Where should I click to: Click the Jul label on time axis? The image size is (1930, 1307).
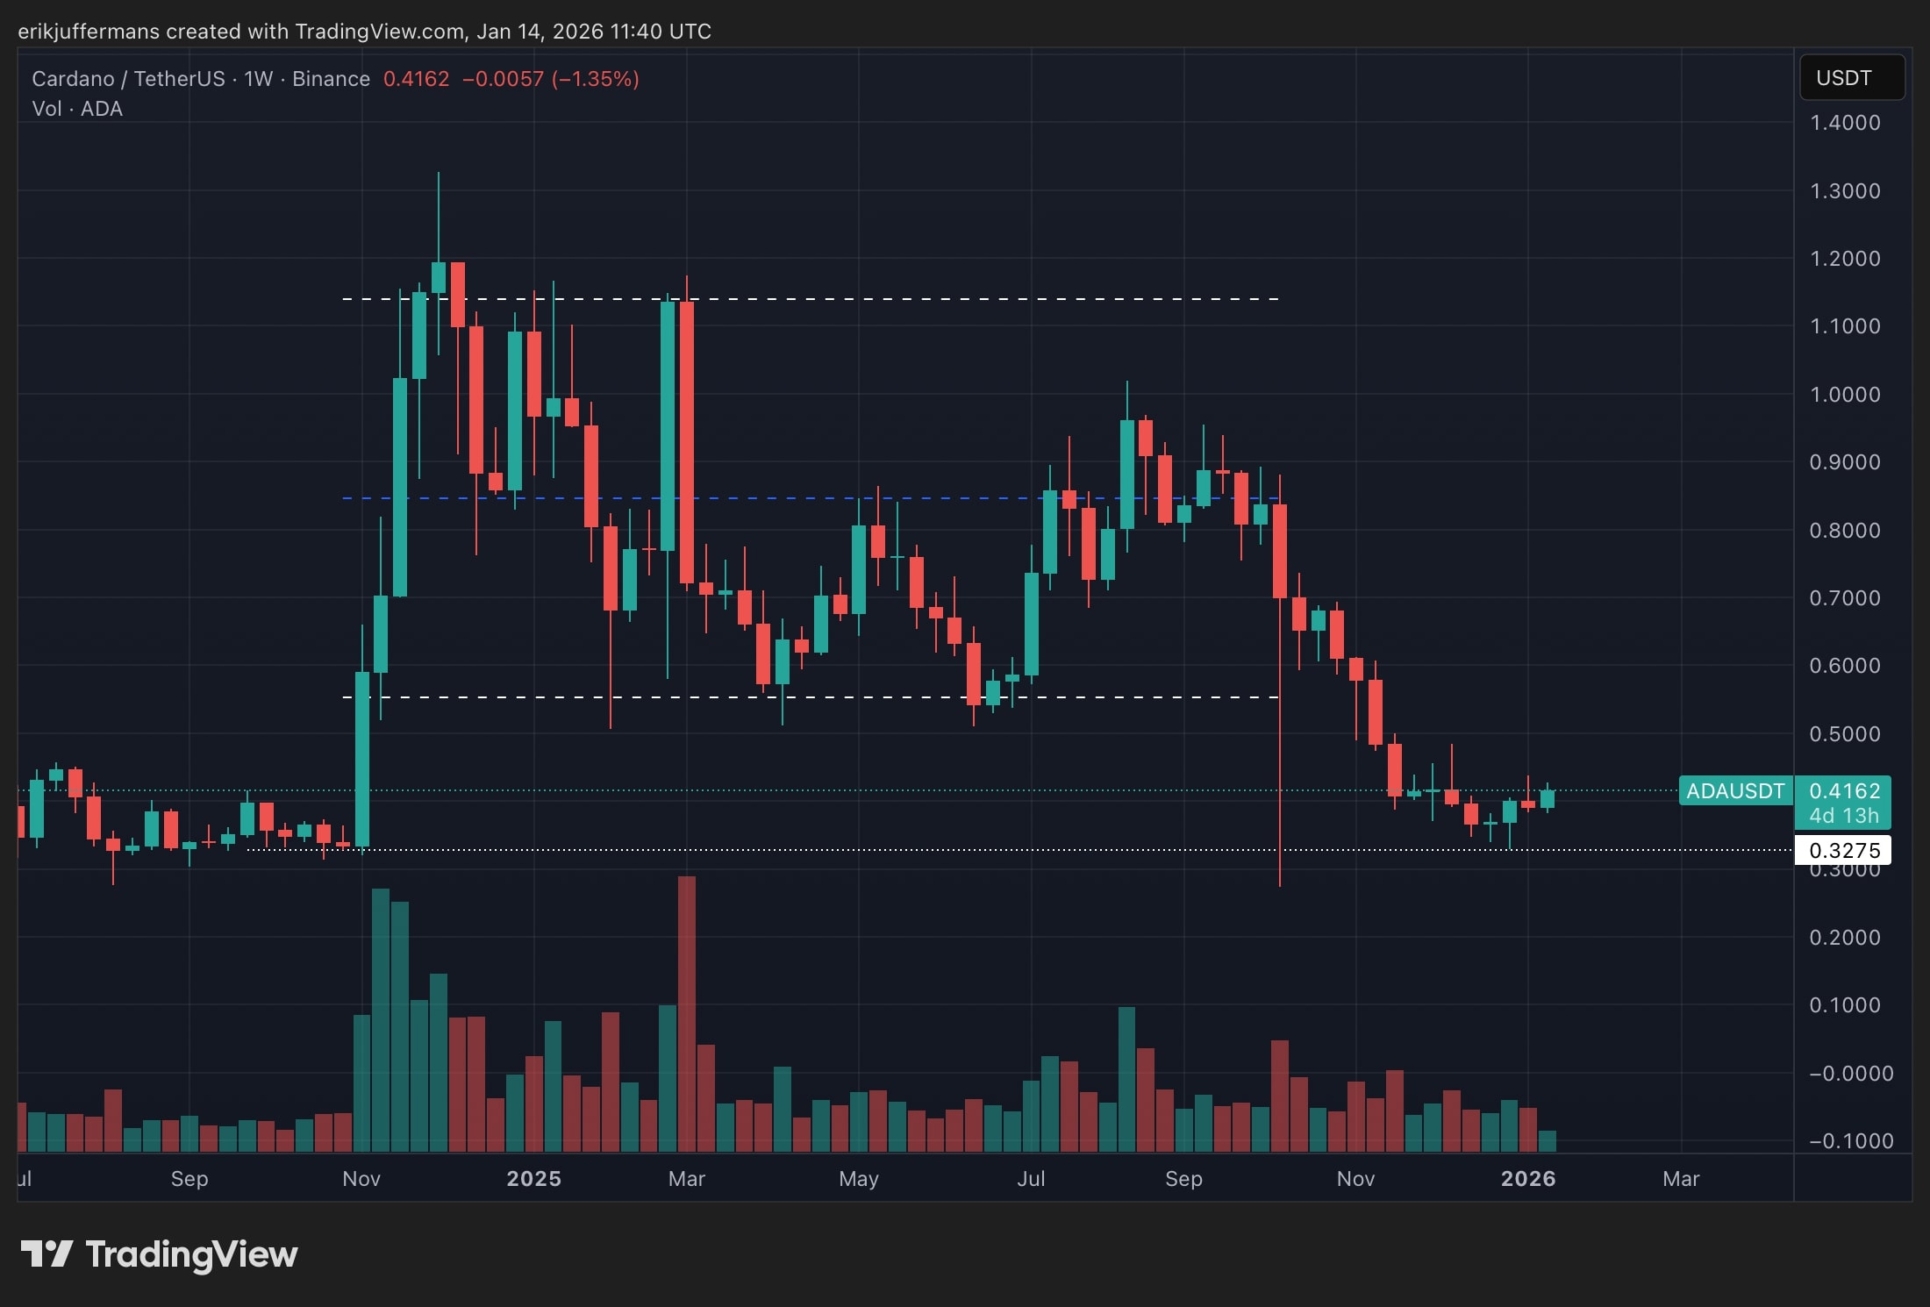click(x=1030, y=1178)
